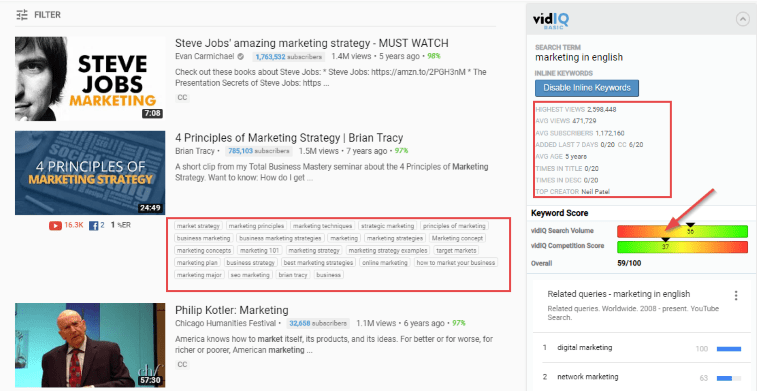Select the 'marketing 101' keyword tag
This screenshot has height=391, width=757.
click(x=260, y=251)
